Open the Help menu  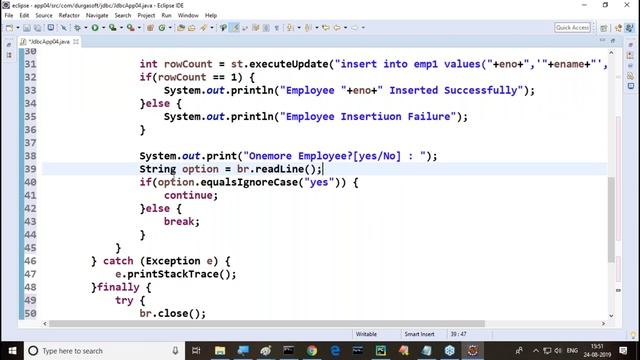(x=211, y=16)
